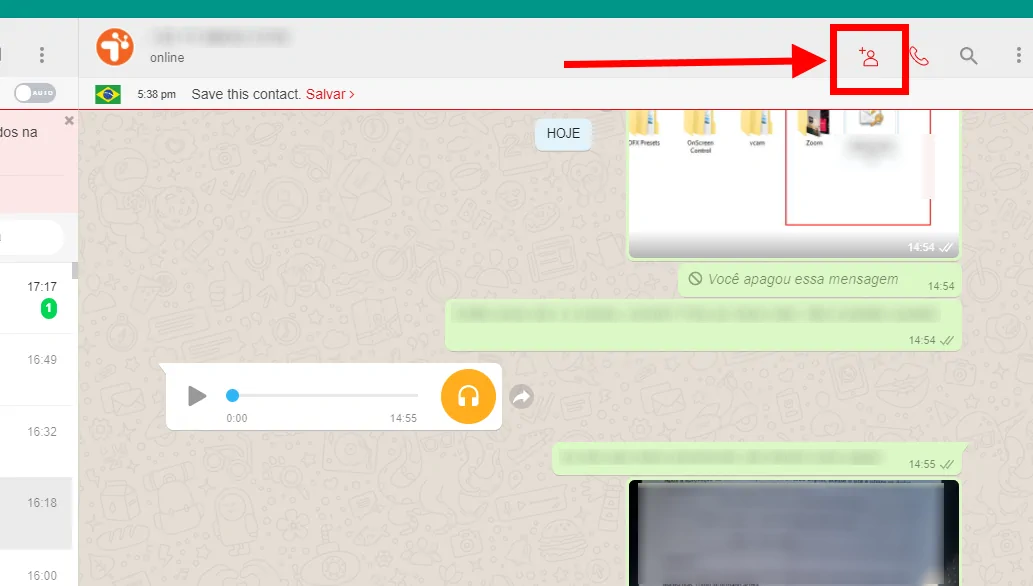Screen dimensions: 1033x586
Task: Open the chat with timestamp 16:32
Action: (36, 441)
